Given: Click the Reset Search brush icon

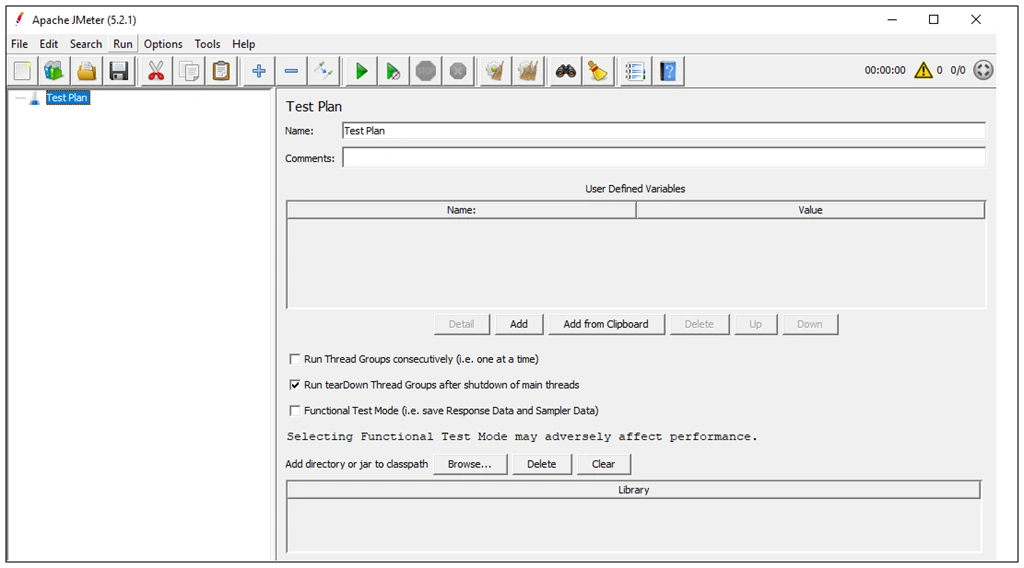Looking at the screenshot, I should tap(598, 71).
